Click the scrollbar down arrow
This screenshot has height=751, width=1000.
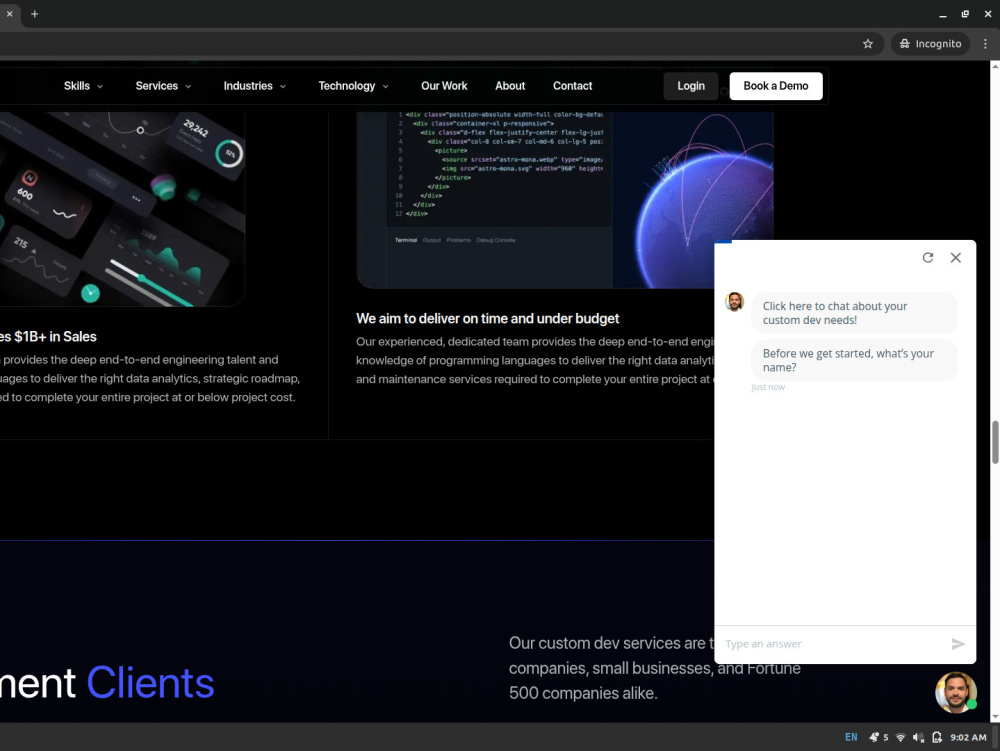pyautogui.click(x=995, y=717)
